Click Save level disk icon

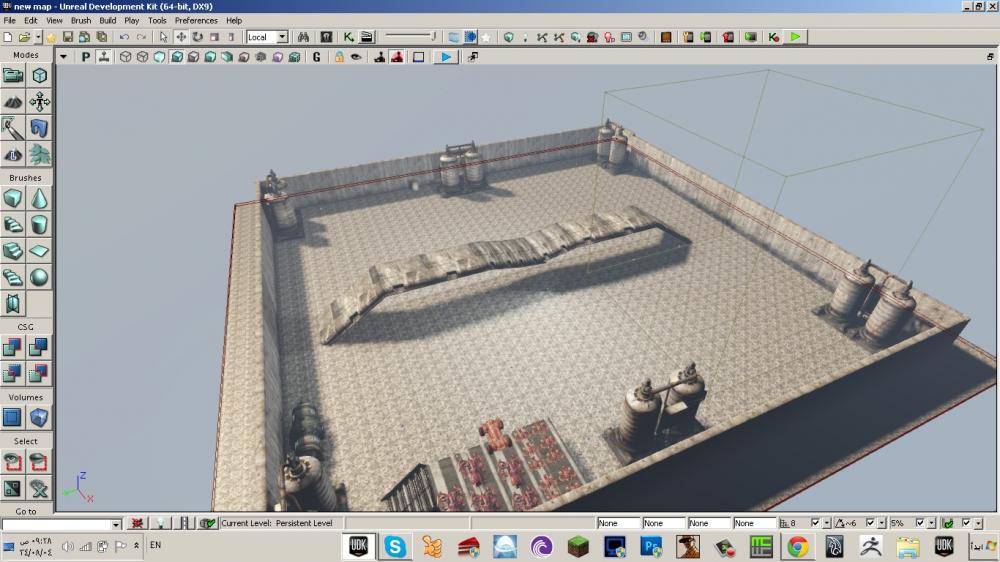click(68, 37)
